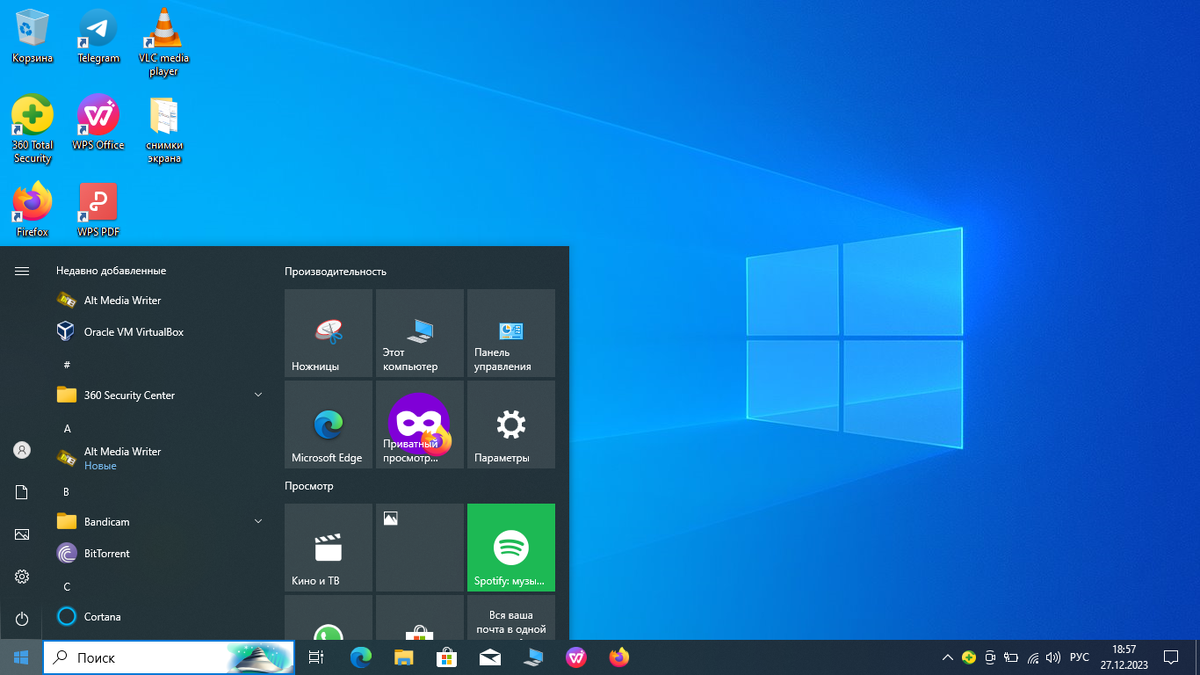The width and height of the screenshot is (1200, 675).
Task: Switch input language via РУС indicator
Action: pos(1079,657)
